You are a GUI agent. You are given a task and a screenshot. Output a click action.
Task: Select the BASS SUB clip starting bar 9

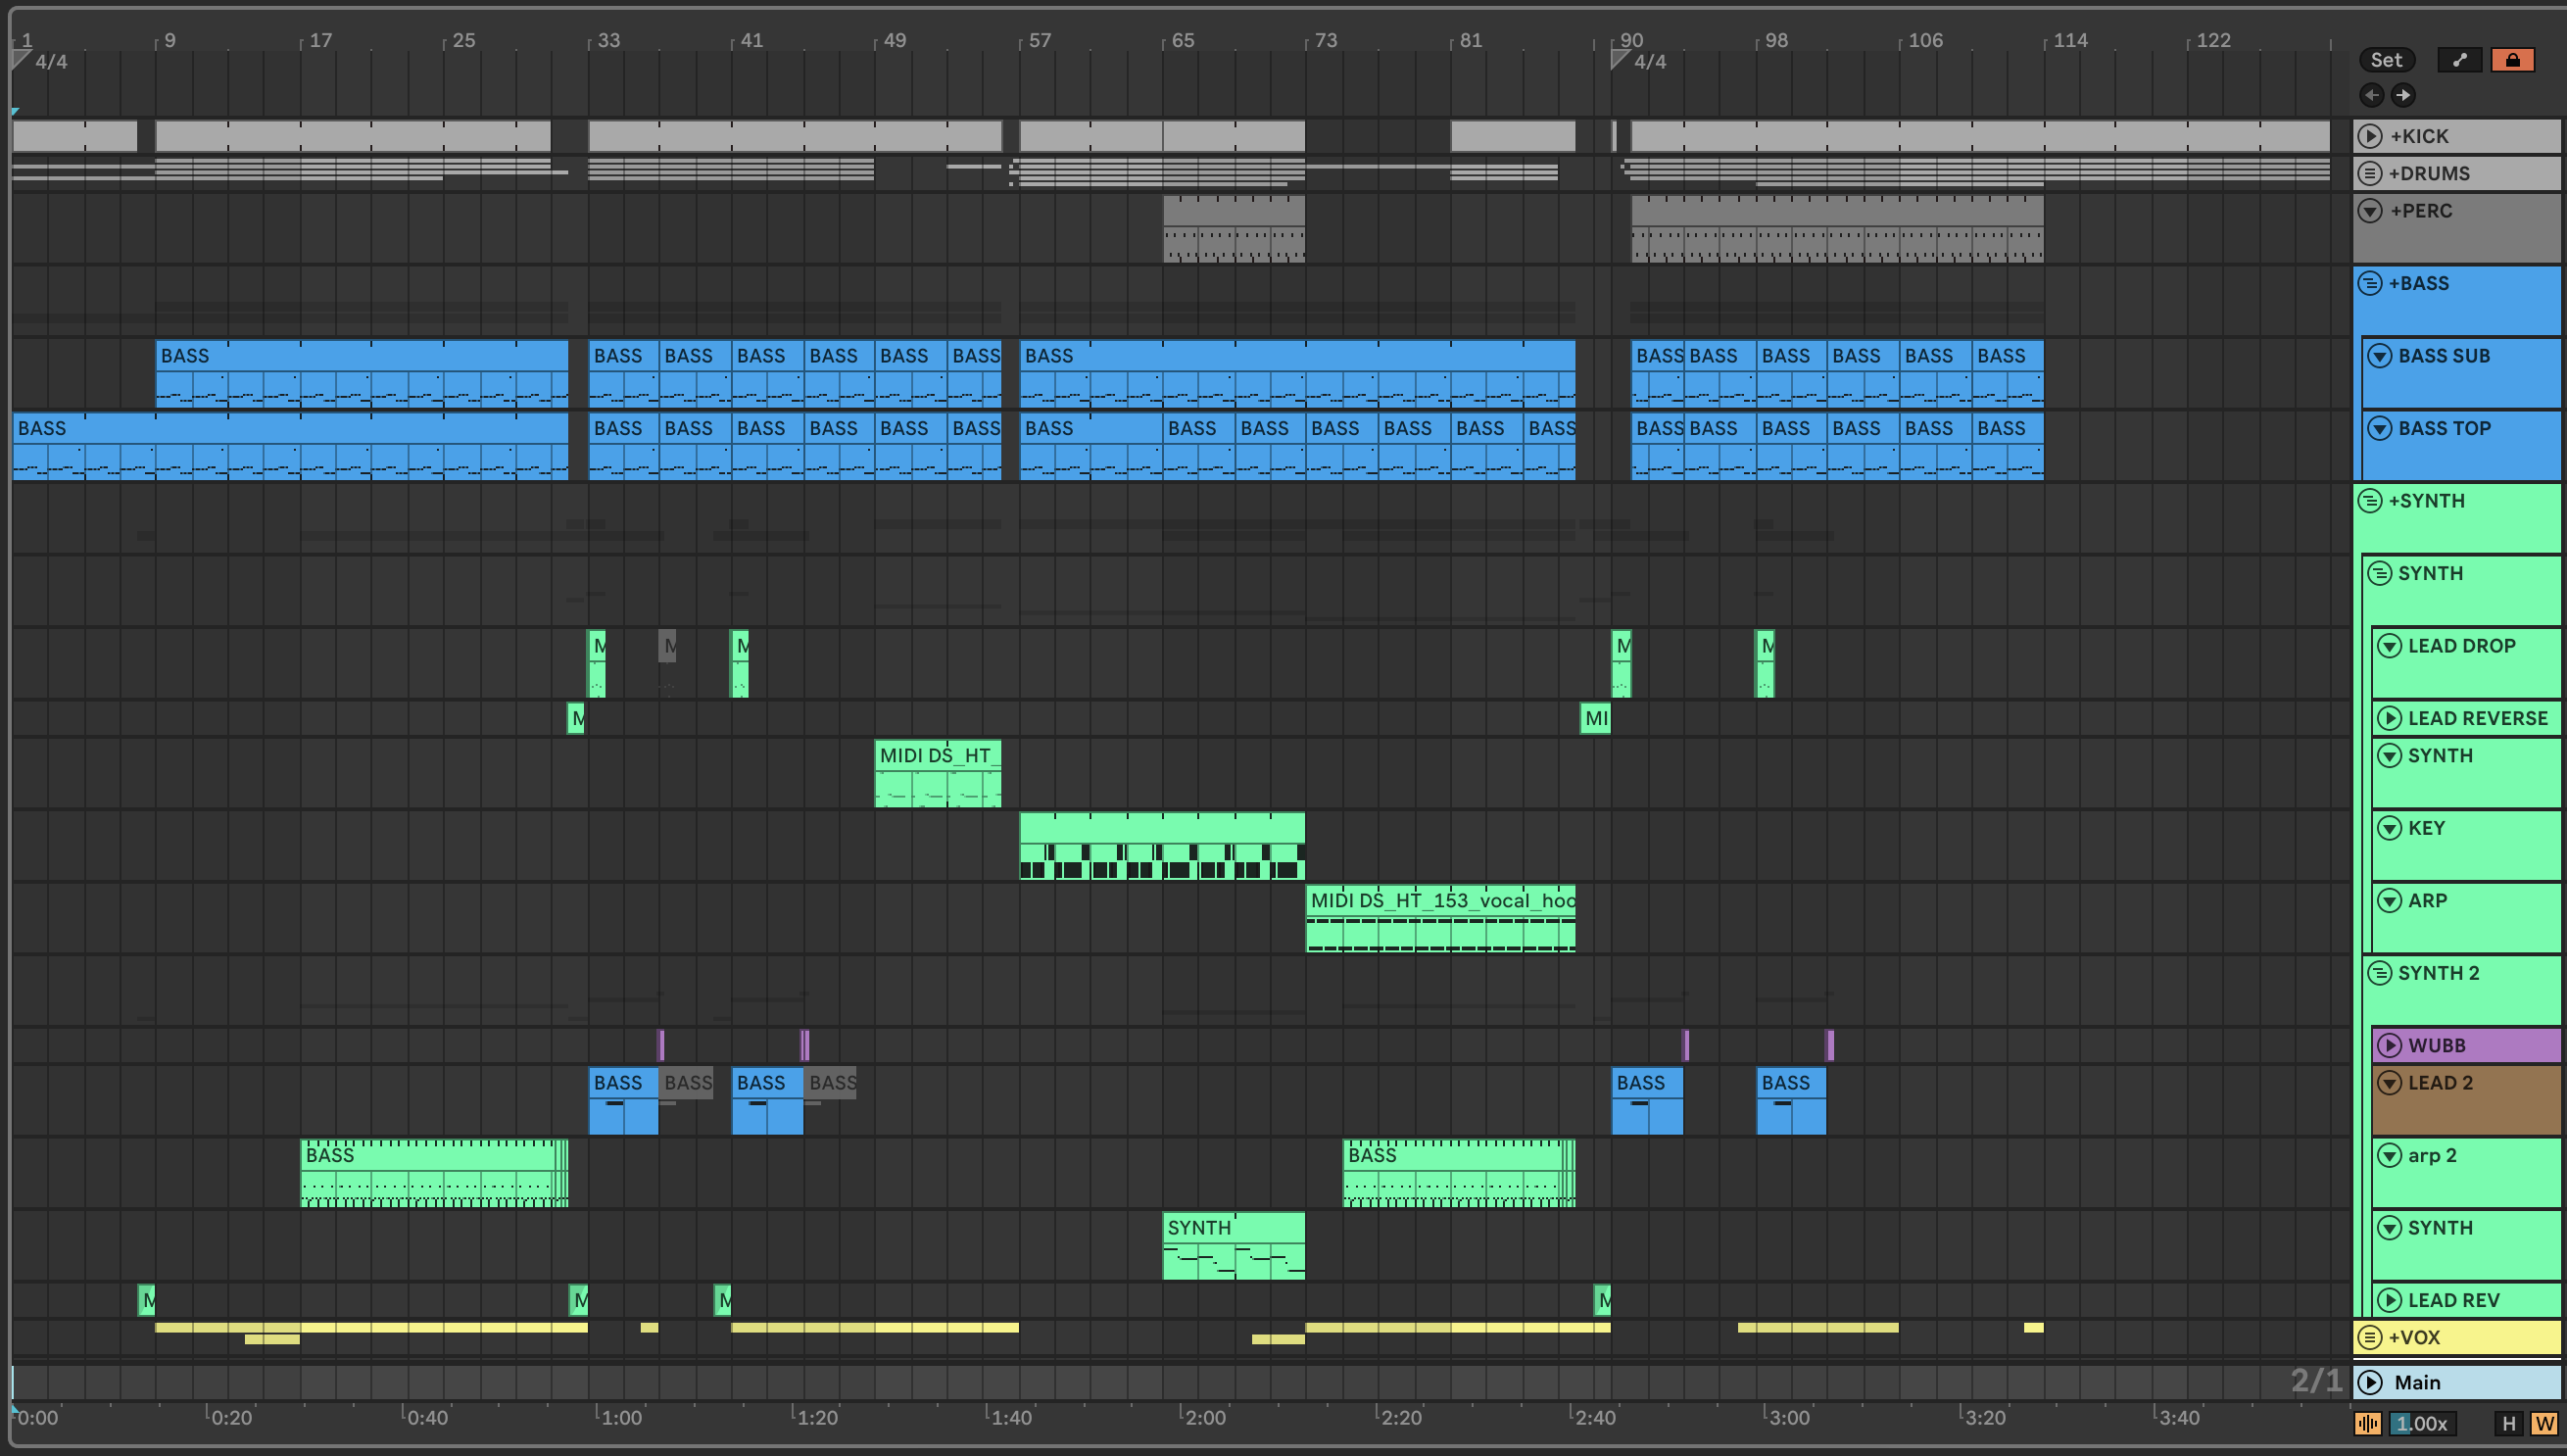coord(361,374)
